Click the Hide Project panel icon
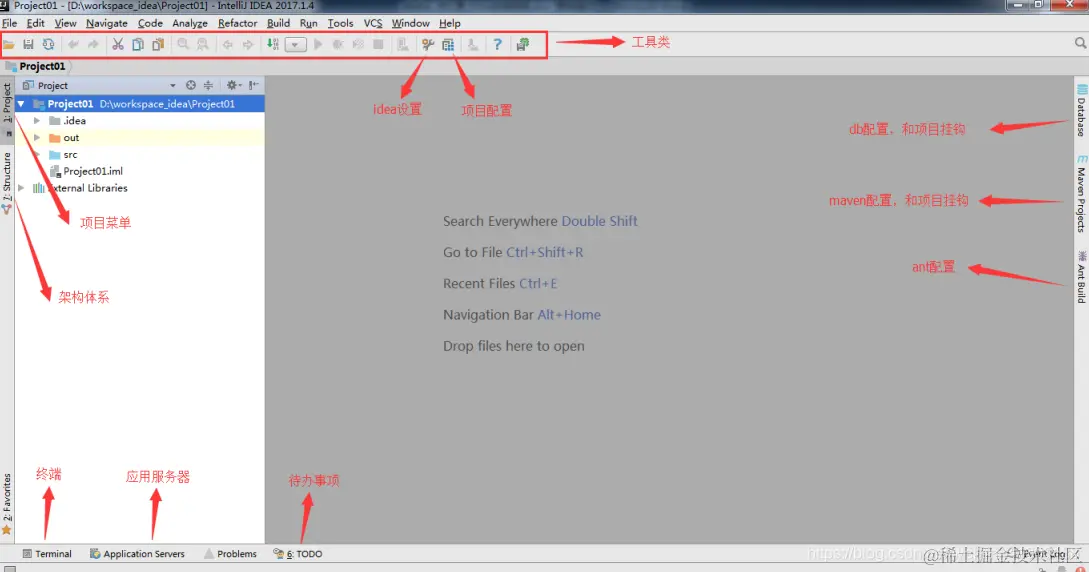 pos(253,85)
